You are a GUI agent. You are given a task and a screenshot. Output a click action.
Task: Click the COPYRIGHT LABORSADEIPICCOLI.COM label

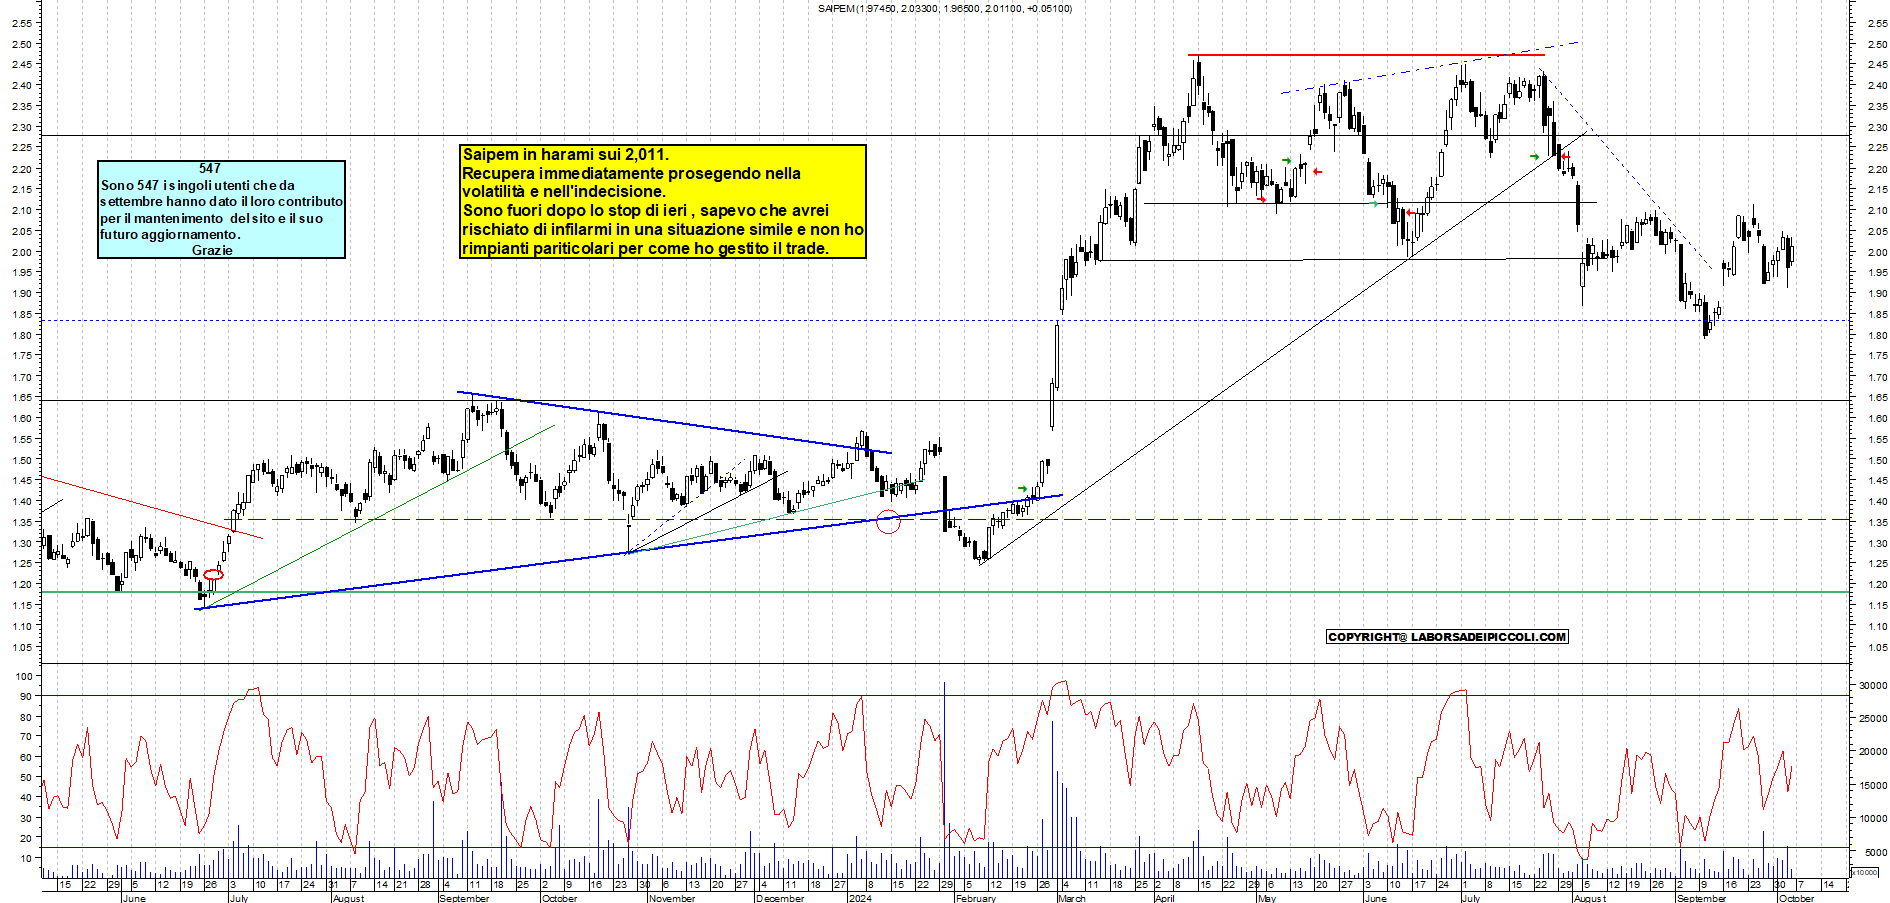tap(1447, 637)
